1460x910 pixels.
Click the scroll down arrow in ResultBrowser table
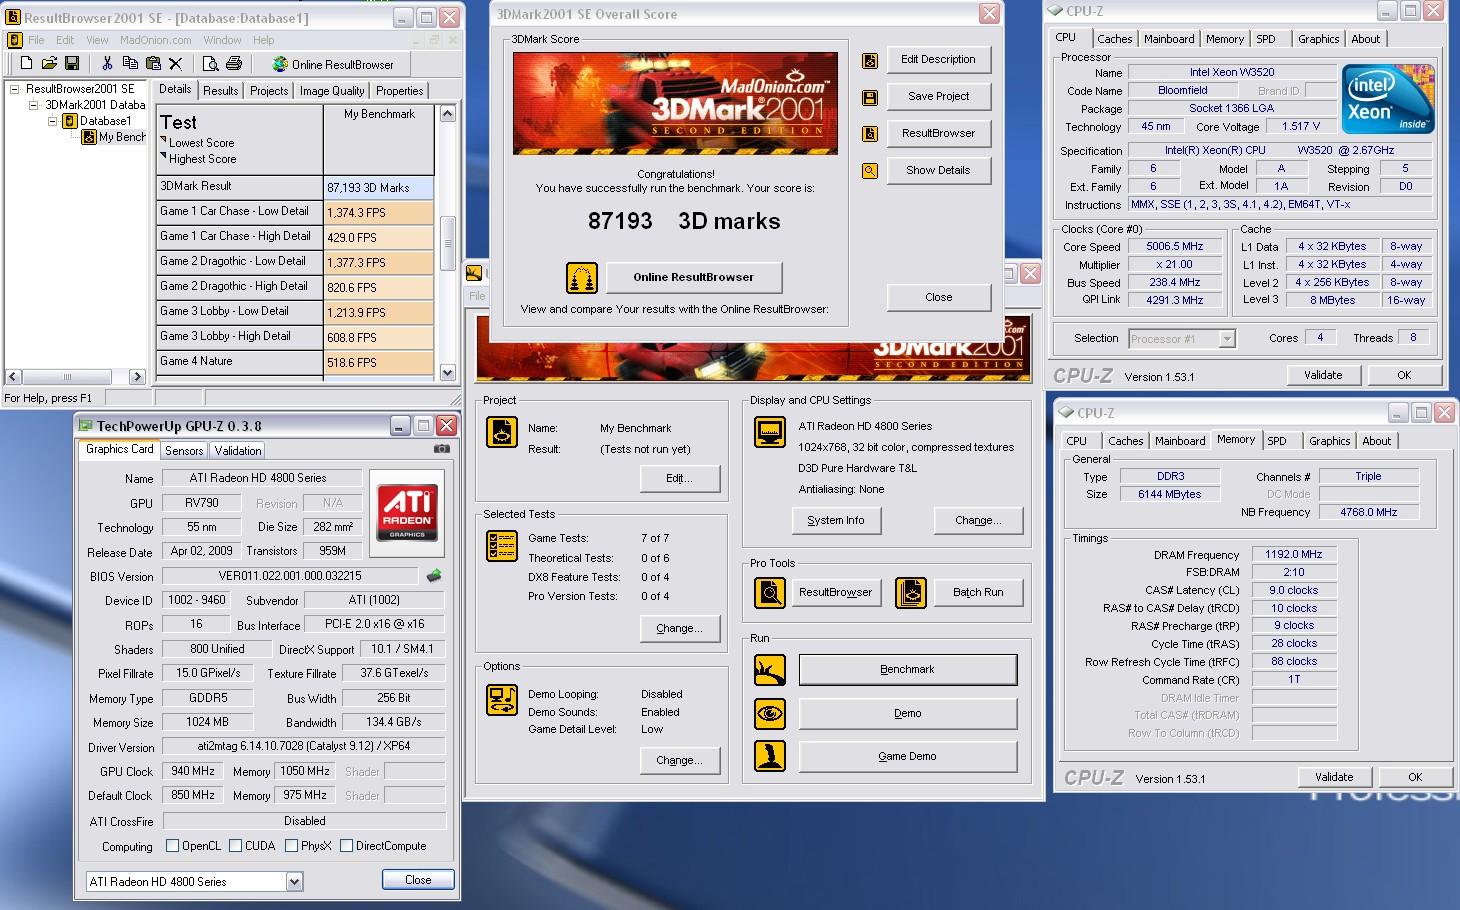click(447, 372)
